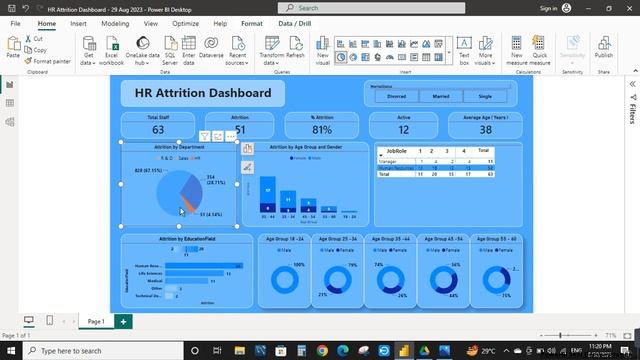Switch to the Modeling ribbon tab
The width and height of the screenshot is (640, 360).
coord(115,24)
